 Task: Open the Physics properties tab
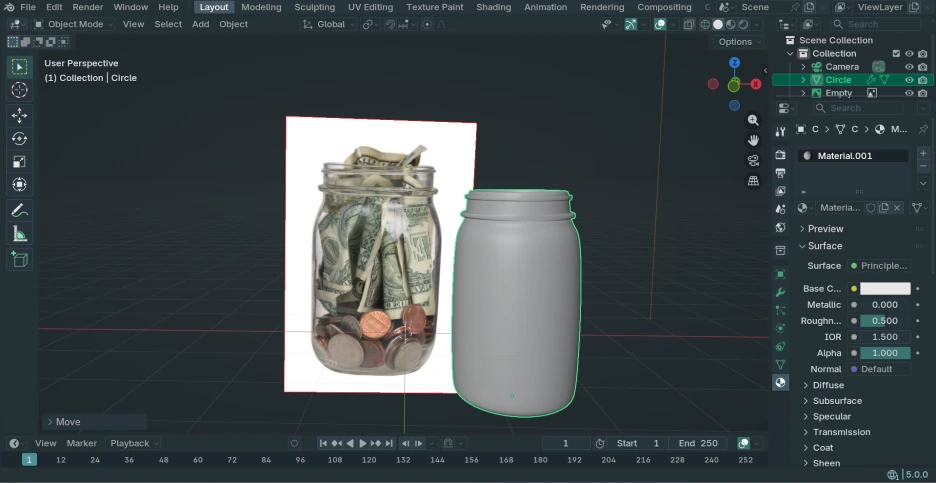tap(780, 328)
